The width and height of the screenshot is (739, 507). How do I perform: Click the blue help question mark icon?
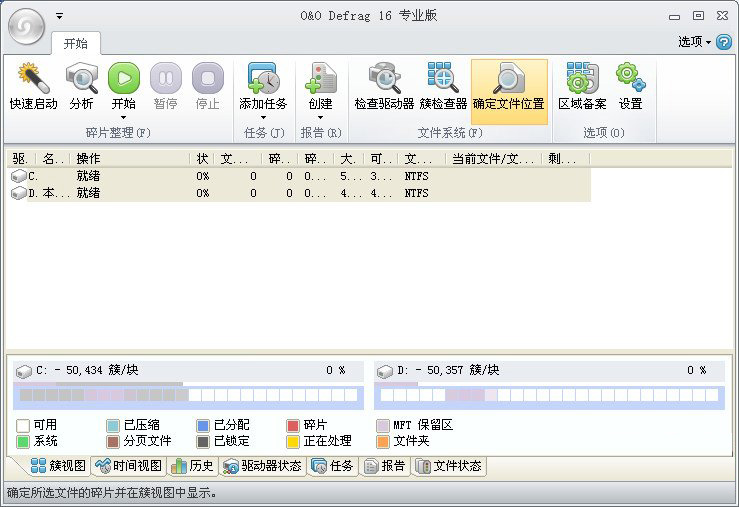click(724, 42)
